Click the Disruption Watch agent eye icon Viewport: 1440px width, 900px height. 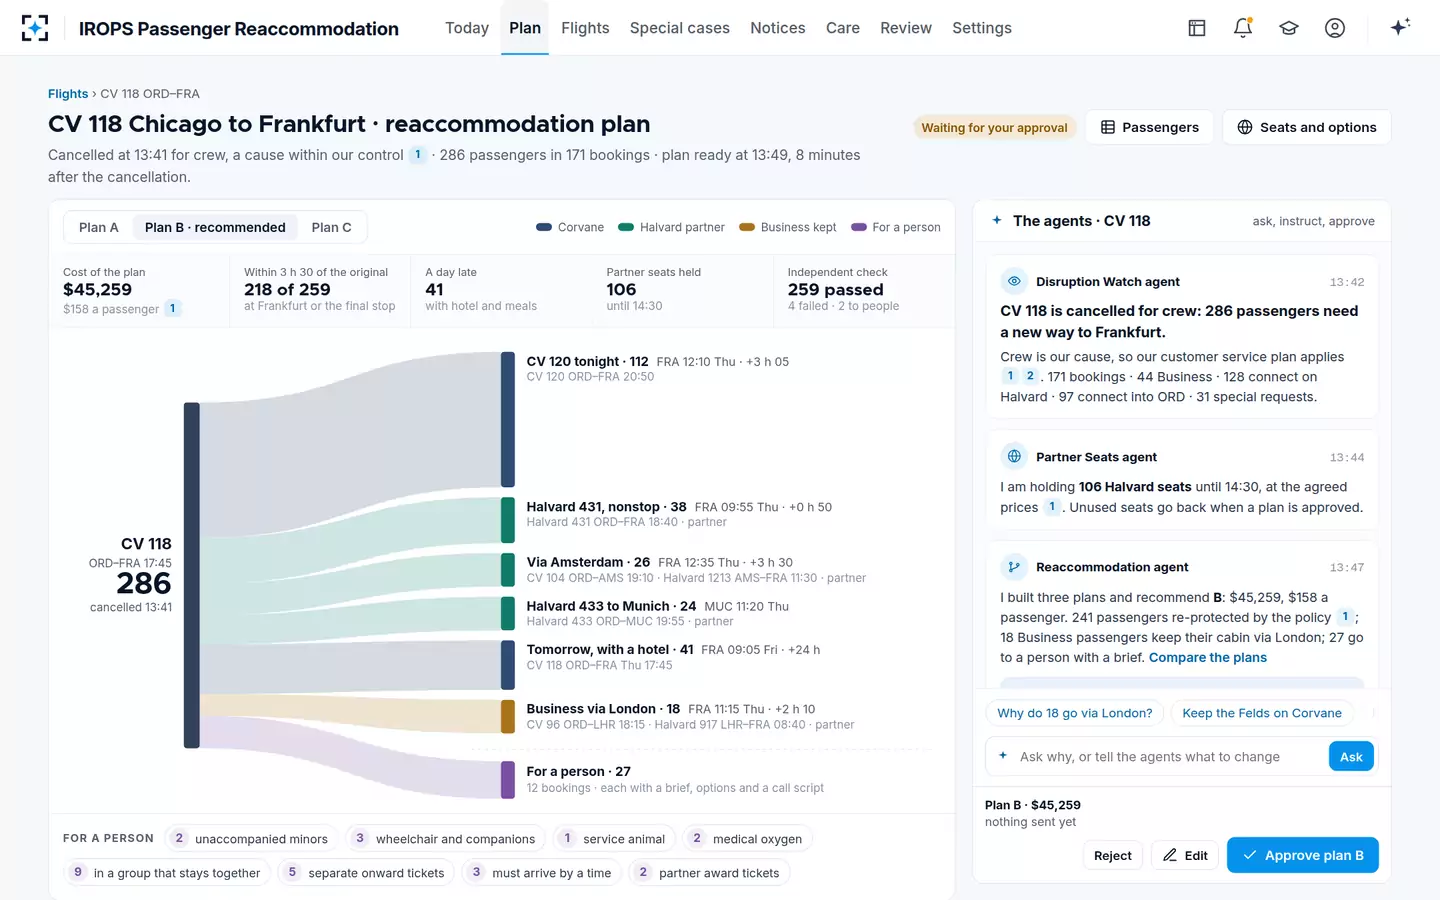point(1014,281)
